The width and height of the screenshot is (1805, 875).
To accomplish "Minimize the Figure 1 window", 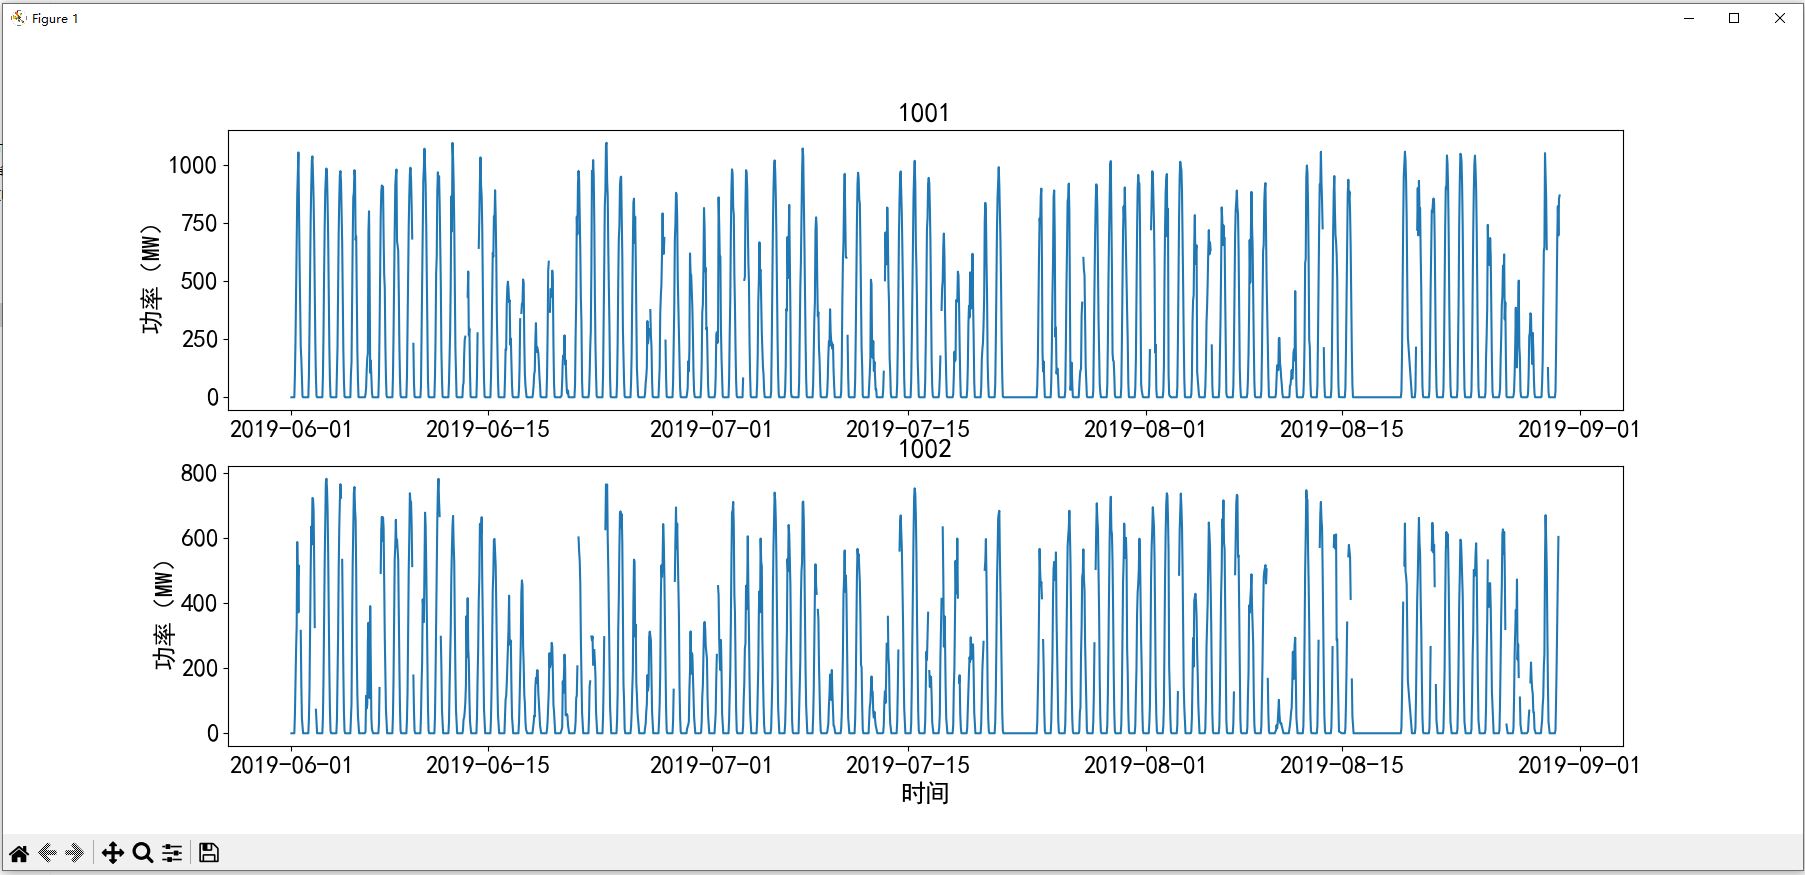I will (x=1689, y=18).
